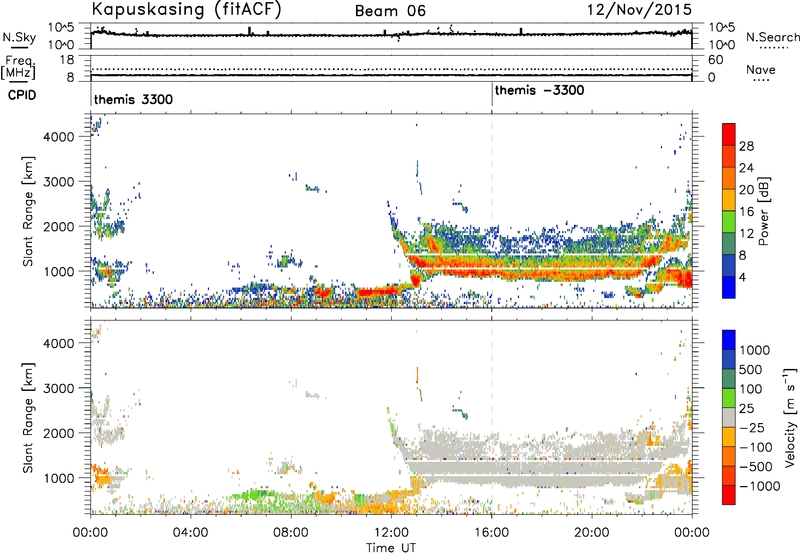Click the '28' power scale value
800x554 pixels.
tap(746, 146)
